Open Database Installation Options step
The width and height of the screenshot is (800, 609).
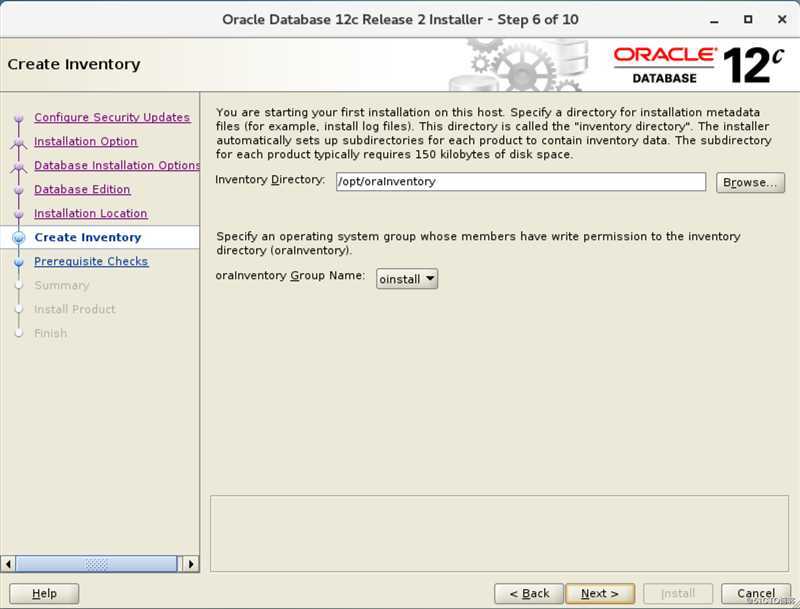pyautogui.click(x=117, y=165)
